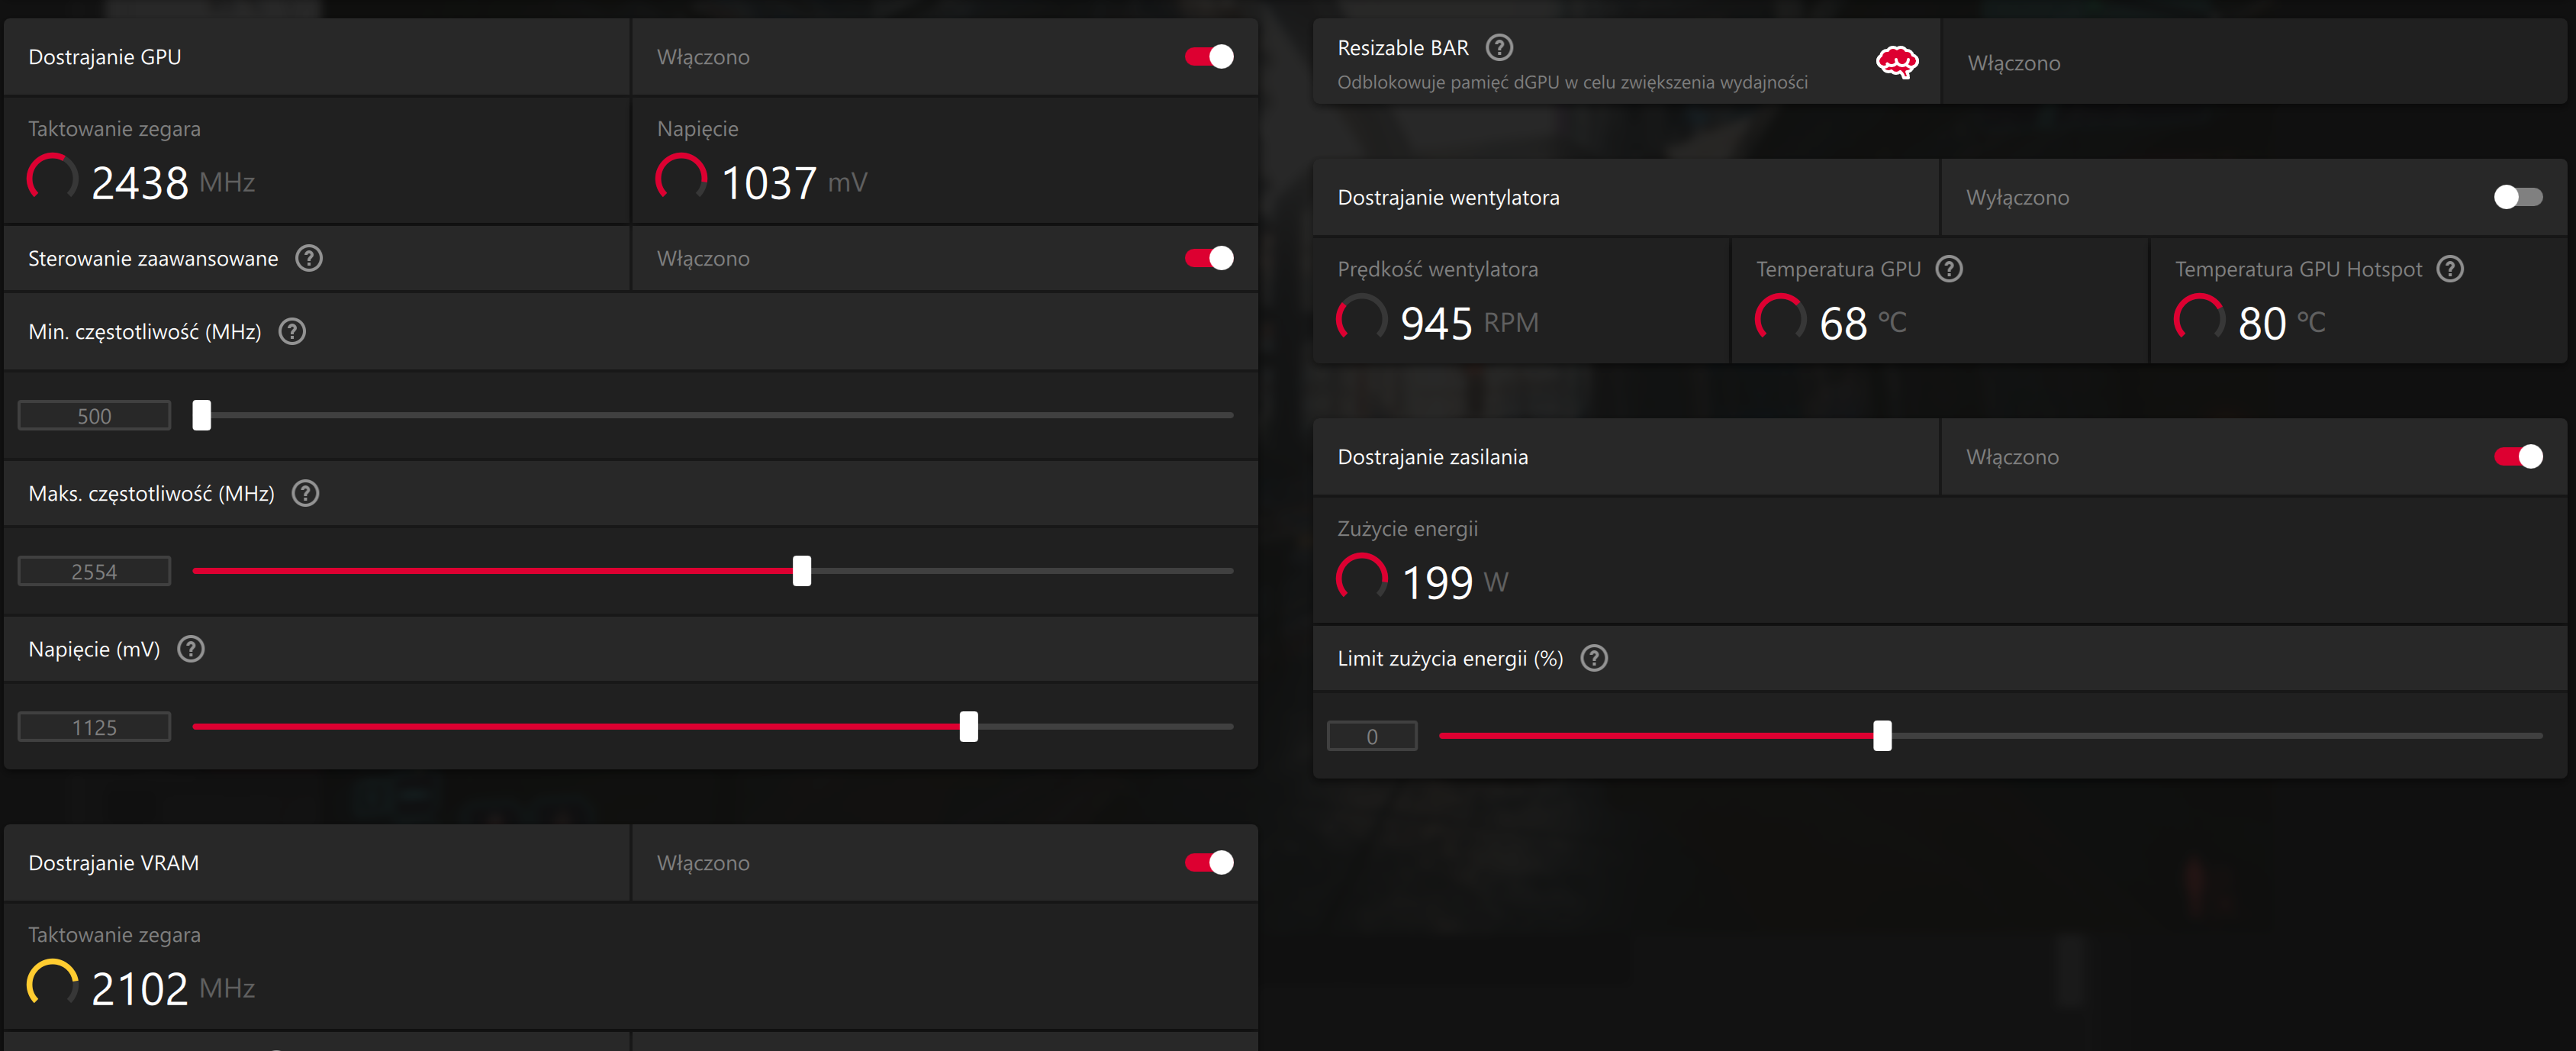
Task: Click help icon next to Napięcie (mV)
Action: 191,649
